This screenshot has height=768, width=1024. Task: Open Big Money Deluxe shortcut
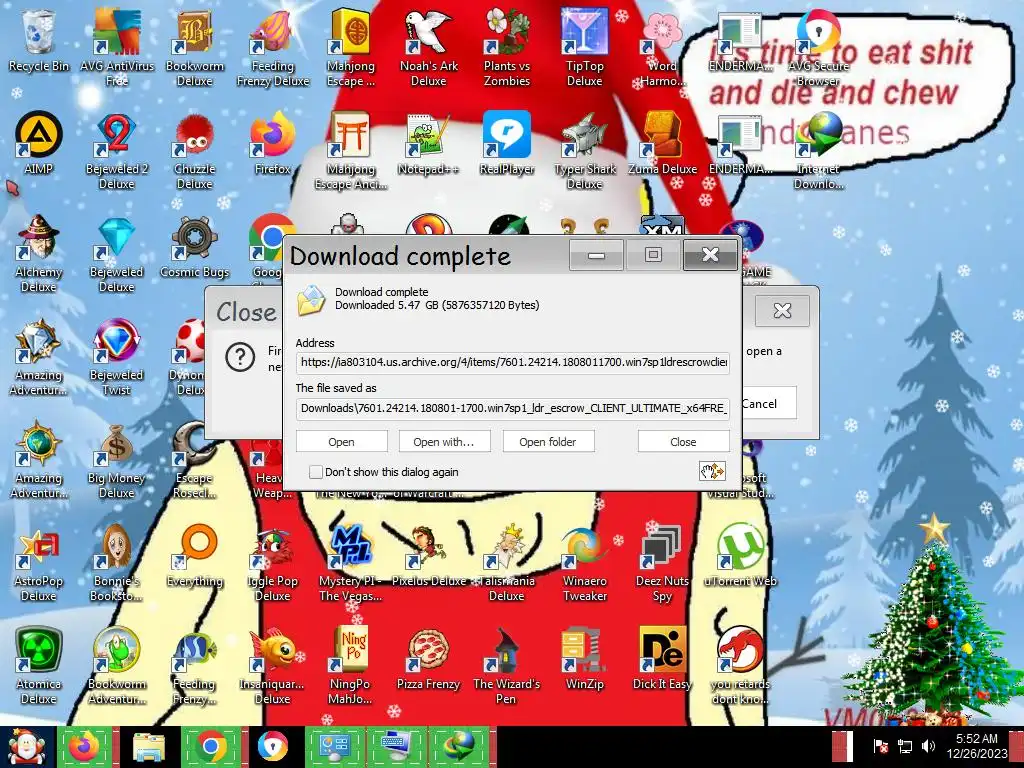117,460
